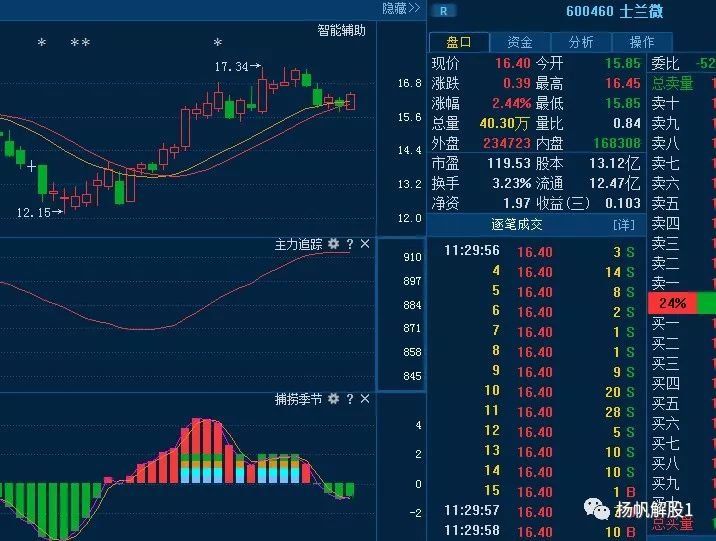Click the 逐笔成交 header

pos(517,224)
